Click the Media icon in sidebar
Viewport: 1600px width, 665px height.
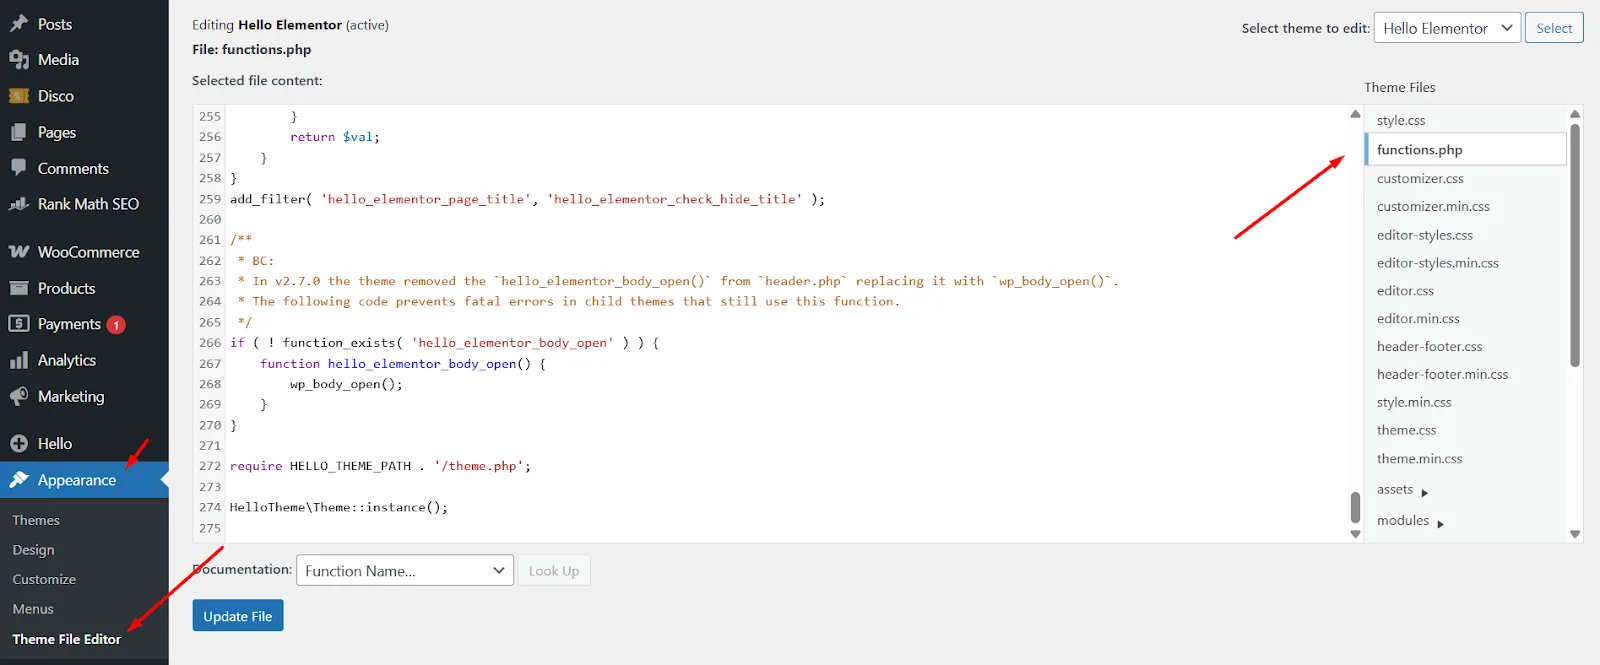point(19,60)
